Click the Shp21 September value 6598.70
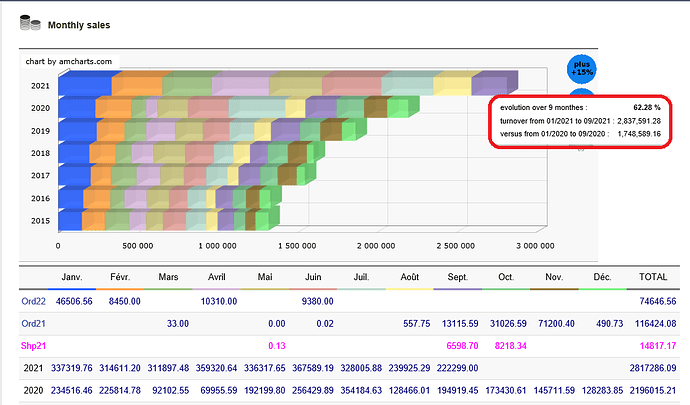 (462, 346)
